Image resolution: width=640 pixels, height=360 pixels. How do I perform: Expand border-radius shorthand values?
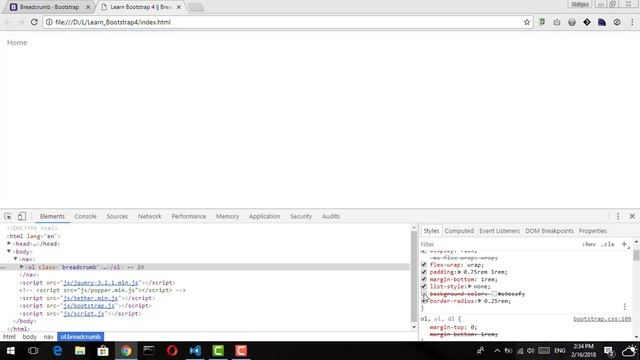[480, 301]
